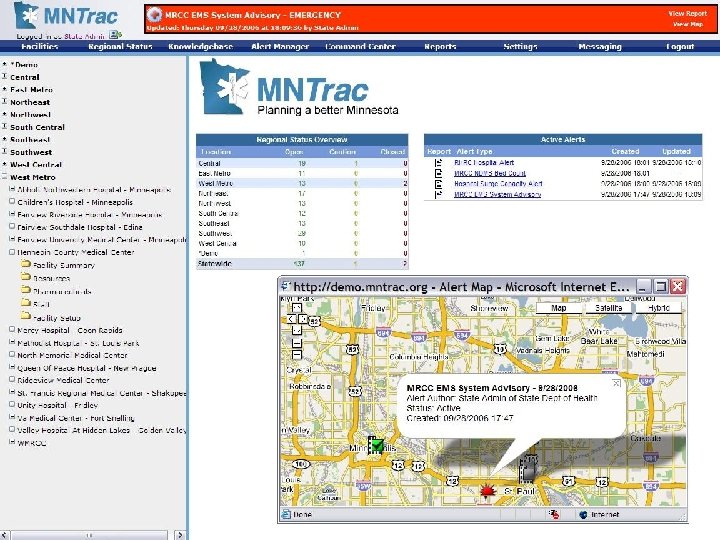The height and width of the screenshot is (540, 720).
Task: Click Central row in Regional Status Overview
Action: (x=302, y=163)
